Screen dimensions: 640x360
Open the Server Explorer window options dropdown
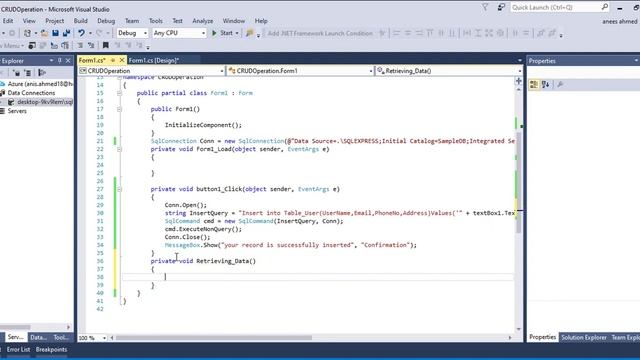[x=51, y=61]
